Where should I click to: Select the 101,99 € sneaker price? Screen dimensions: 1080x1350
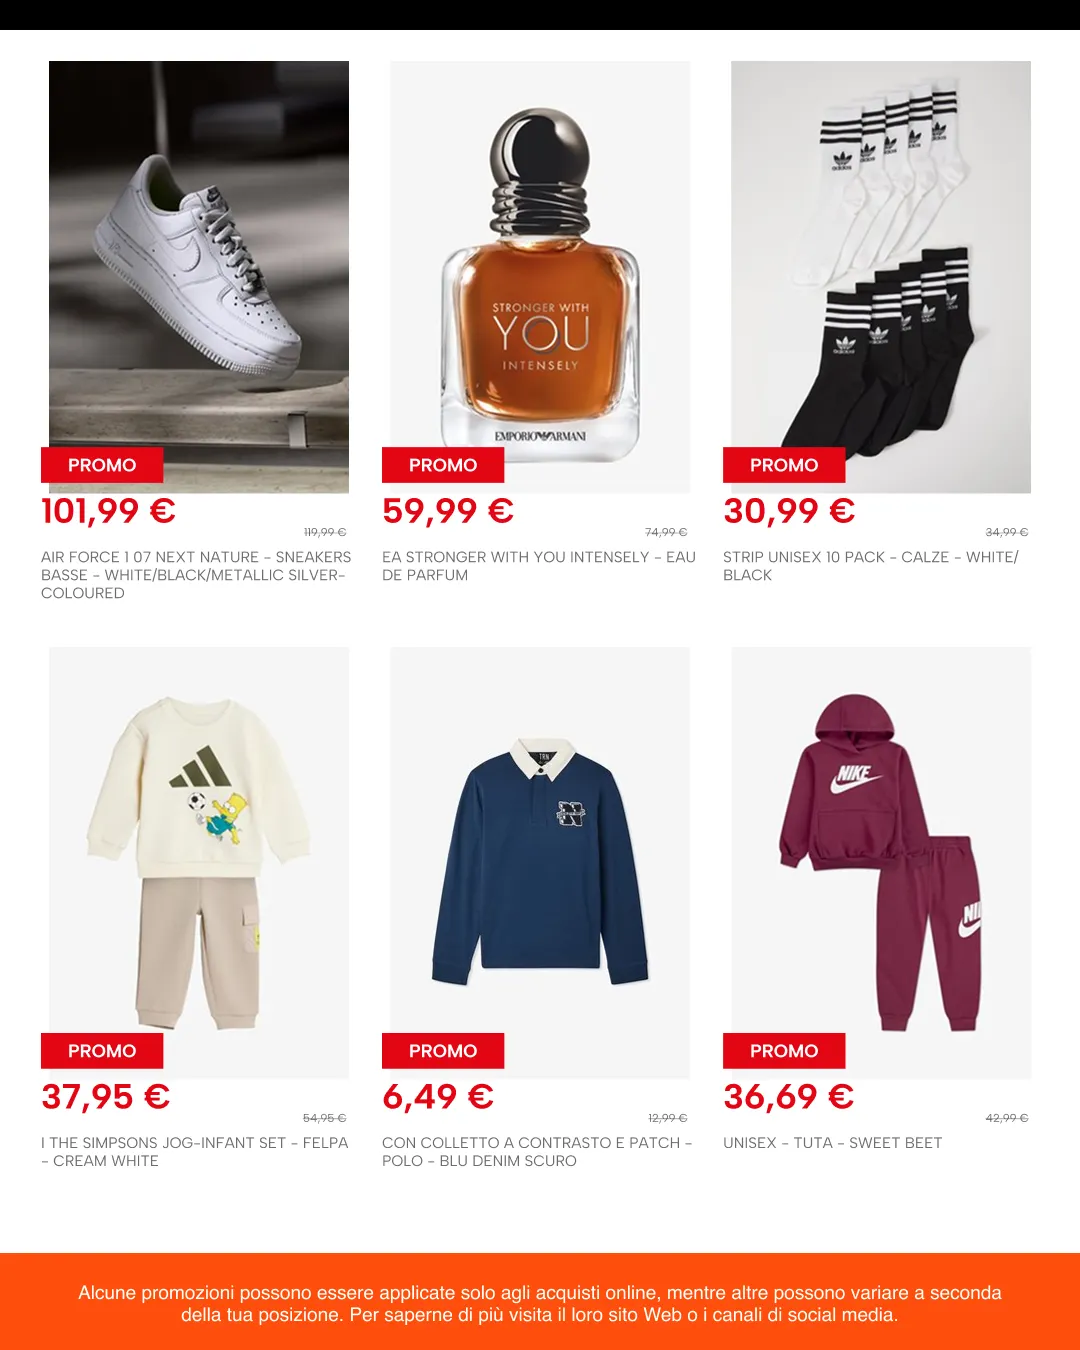pos(108,511)
